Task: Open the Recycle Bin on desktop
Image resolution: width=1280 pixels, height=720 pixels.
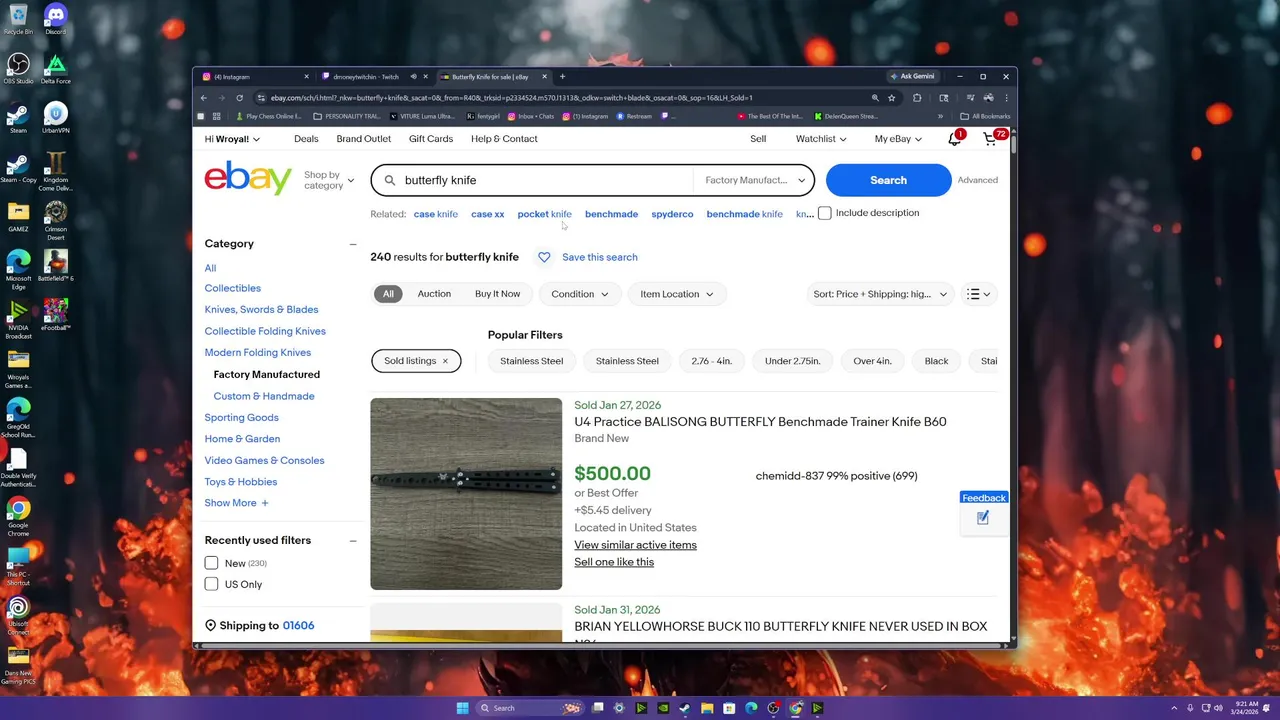Action: coord(18,18)
